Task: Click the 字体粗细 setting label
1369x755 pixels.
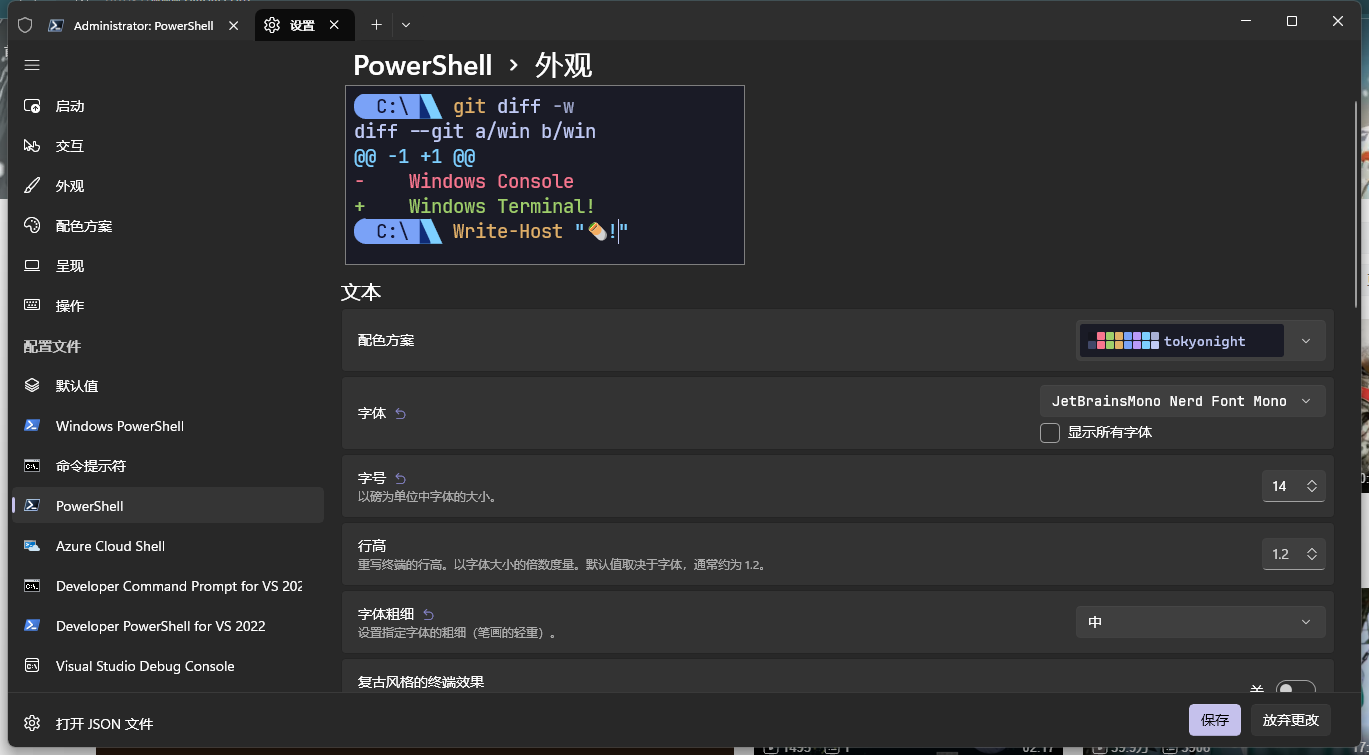Action: pyautogui.click(x=386, y=615)
